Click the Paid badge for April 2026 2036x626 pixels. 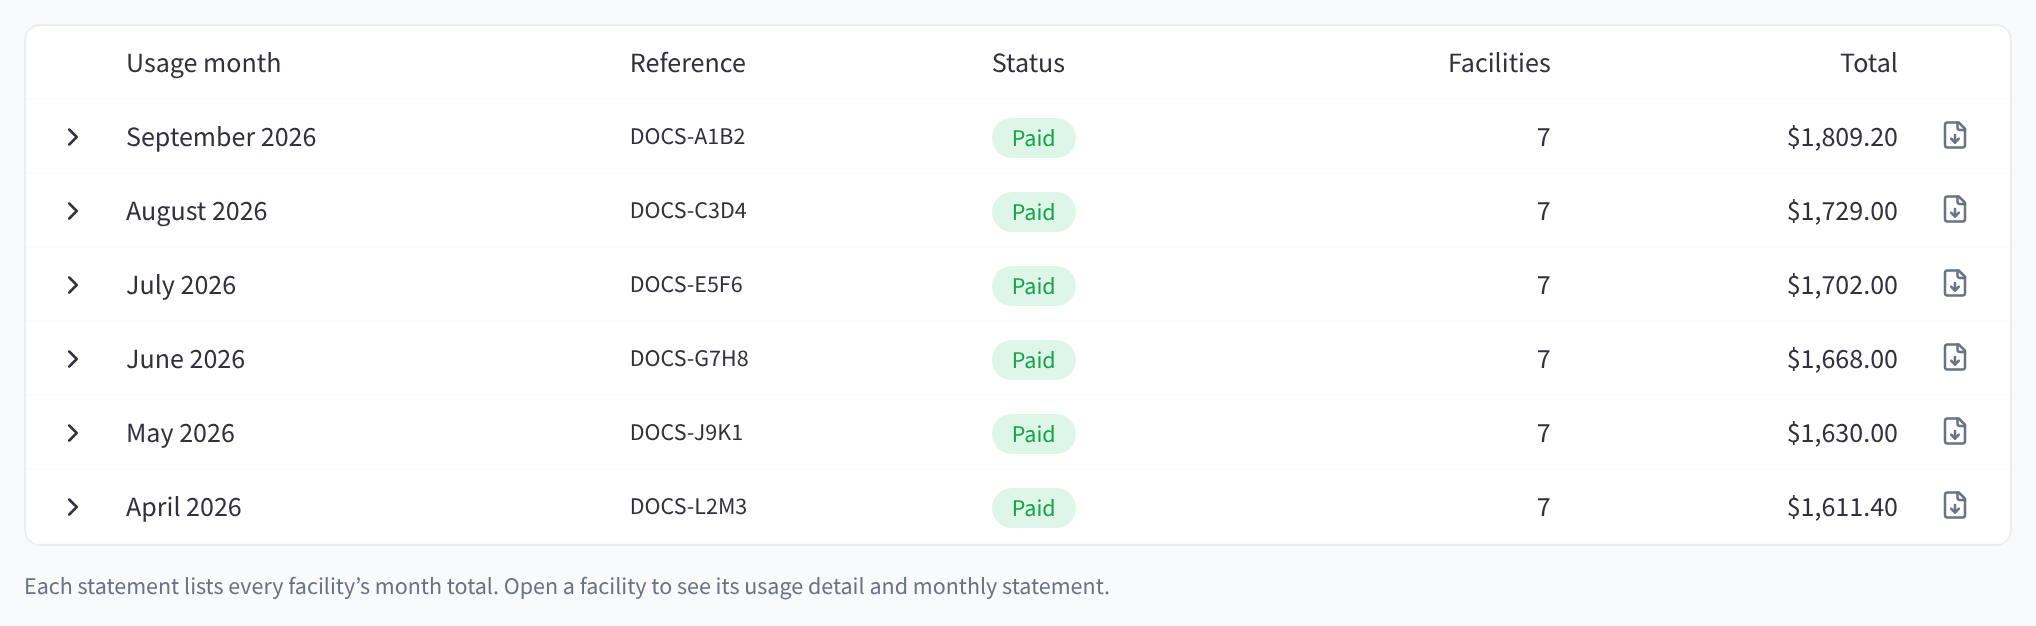click(1033, 508)
